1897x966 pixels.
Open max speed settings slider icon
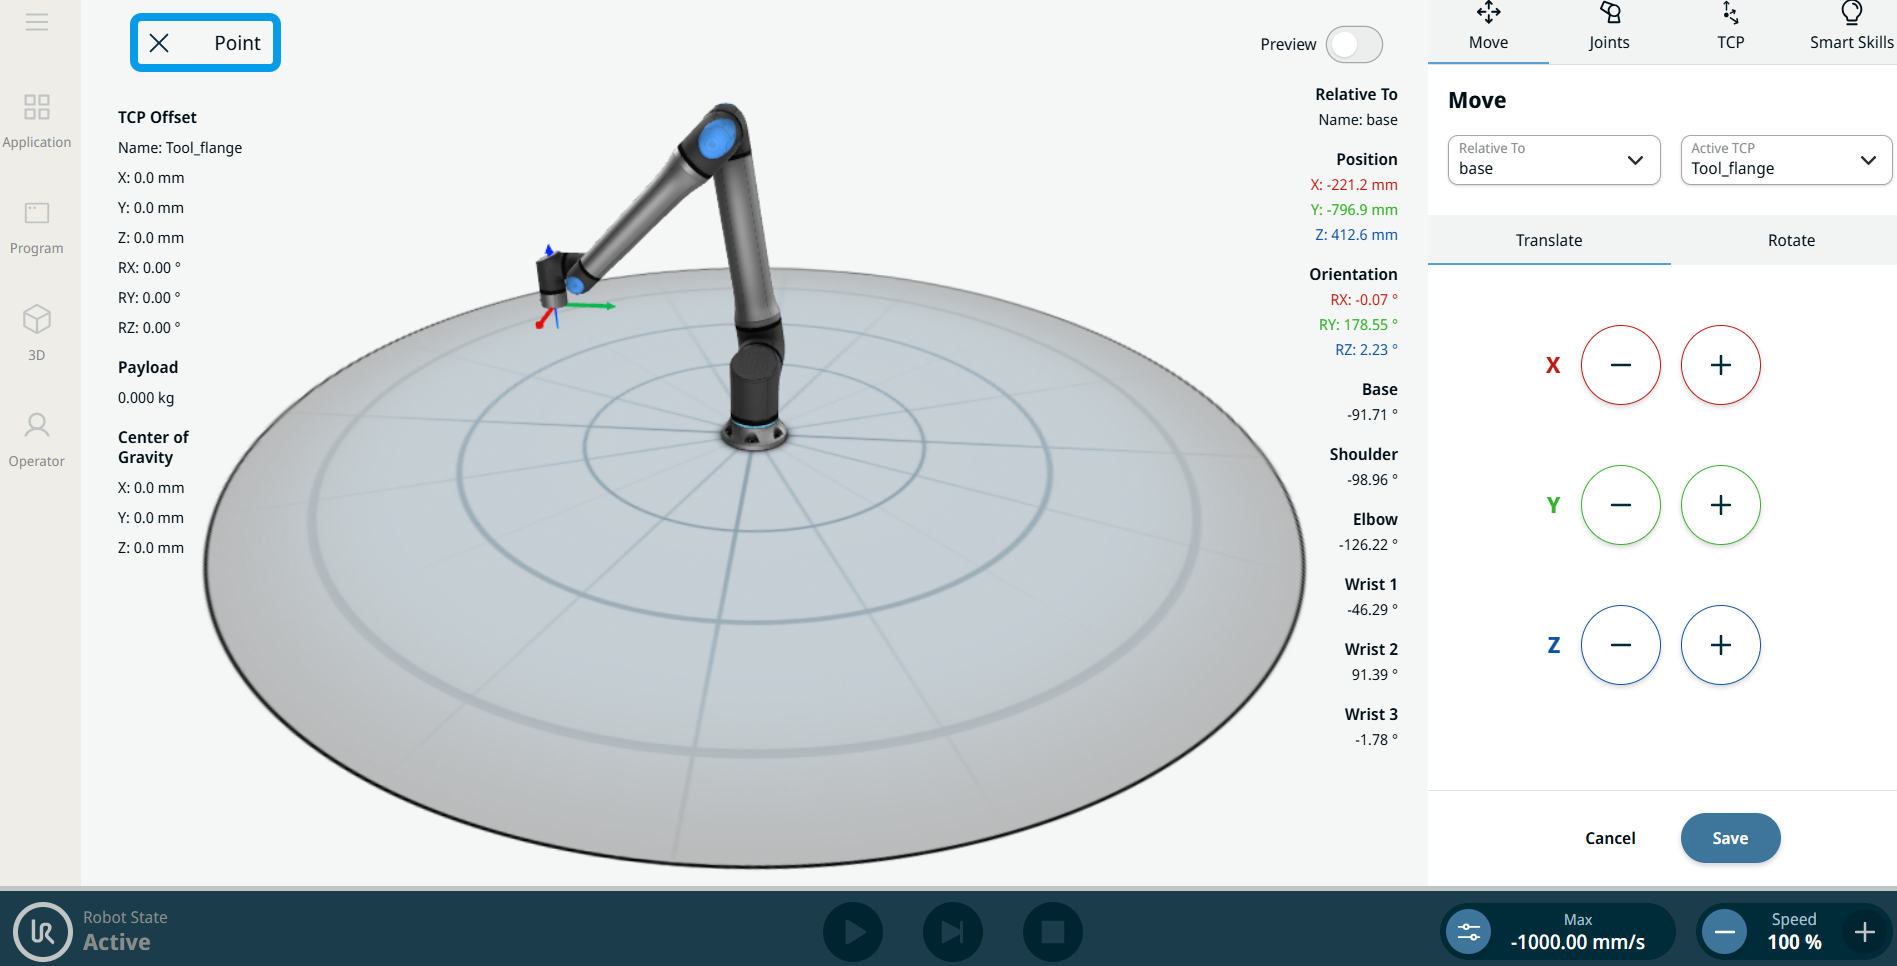point(1468,932)
